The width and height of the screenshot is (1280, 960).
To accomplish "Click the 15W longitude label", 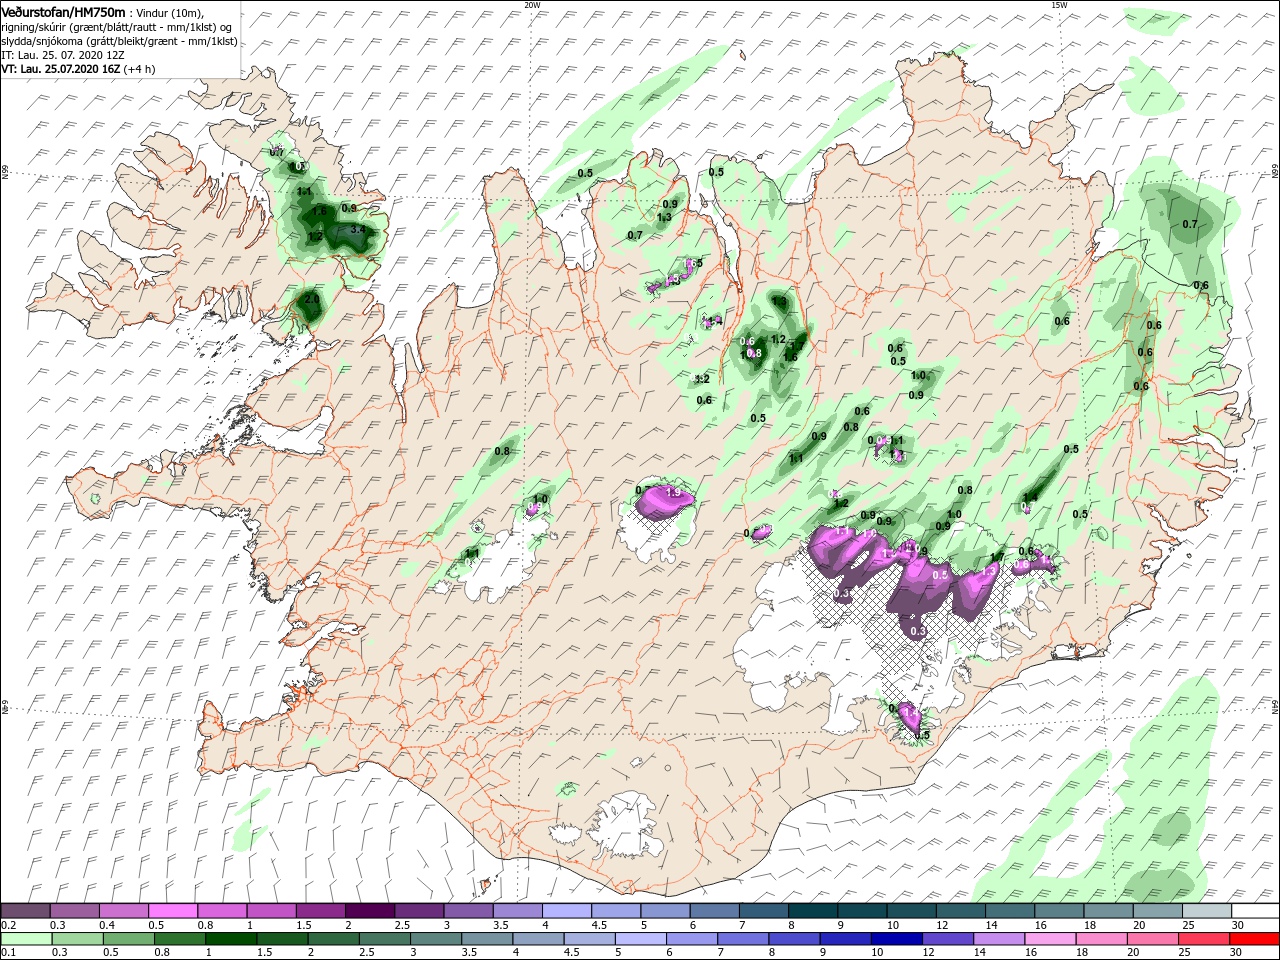I will (1059, 5).
